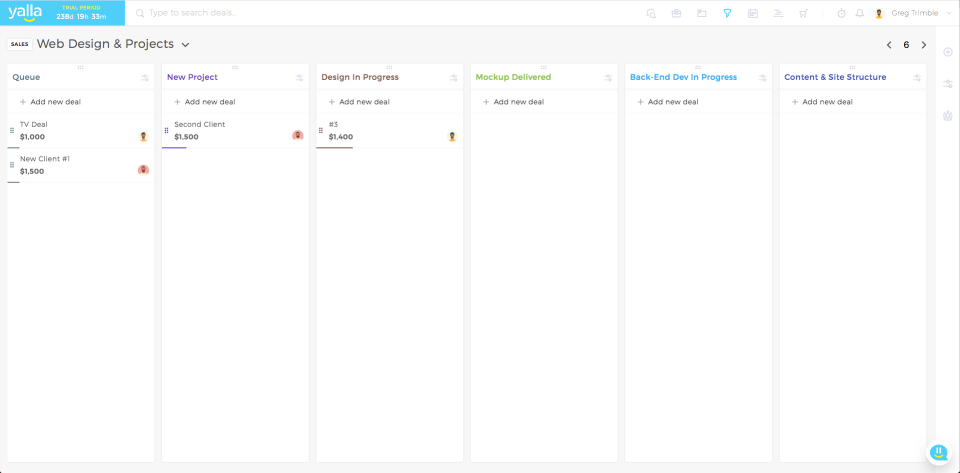The height and width of the screenshot is (473, 960).
Task: Add new deal in Back-End Dev column
Action: click(x=668, y=102)
